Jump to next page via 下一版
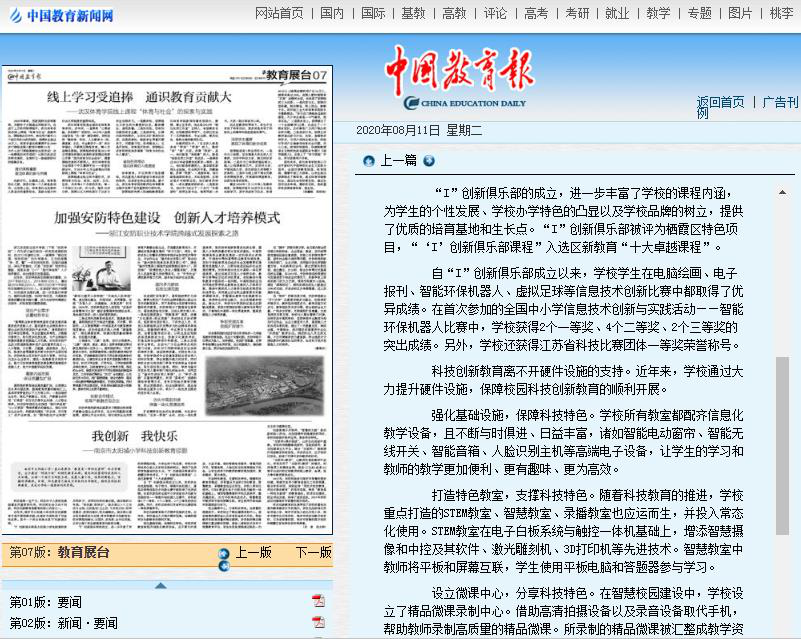801x639 pixels. click(x=312, y=552)
